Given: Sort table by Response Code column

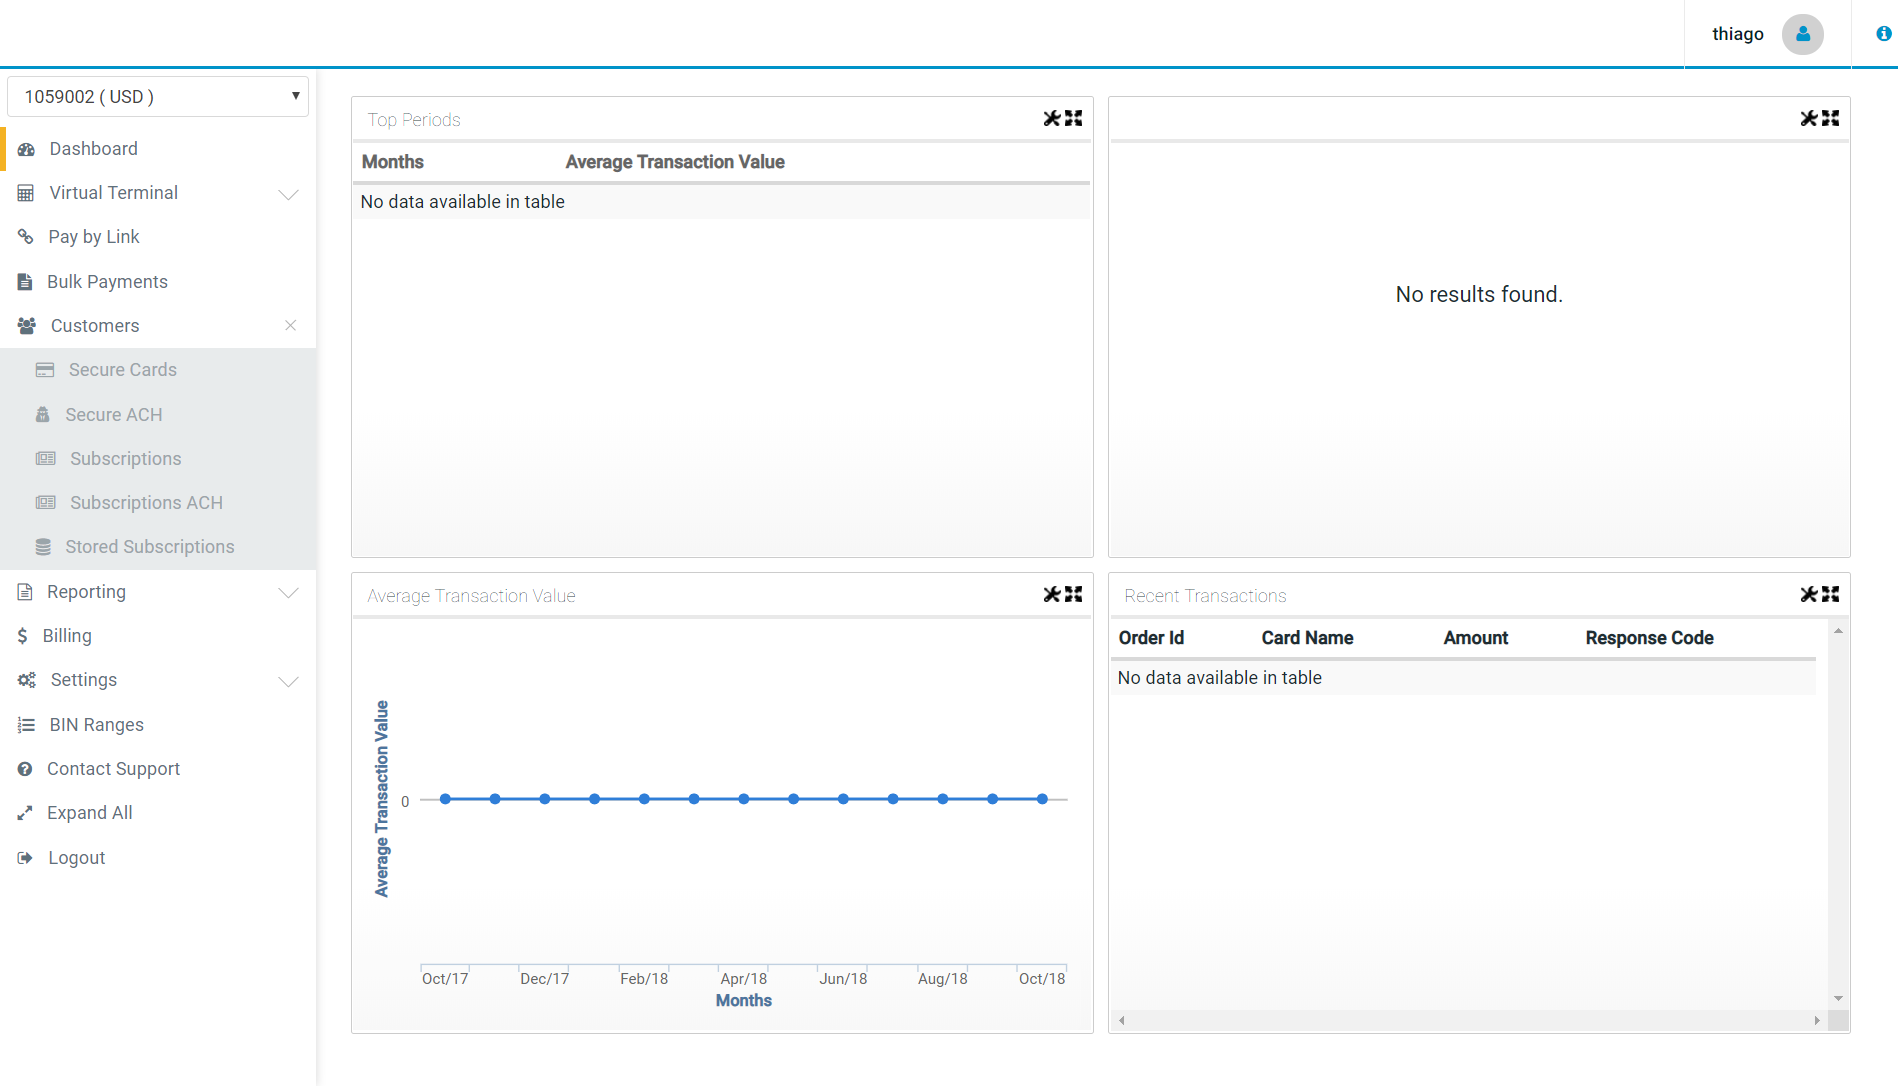Looking at the screenshot, I should [1649, 638].
